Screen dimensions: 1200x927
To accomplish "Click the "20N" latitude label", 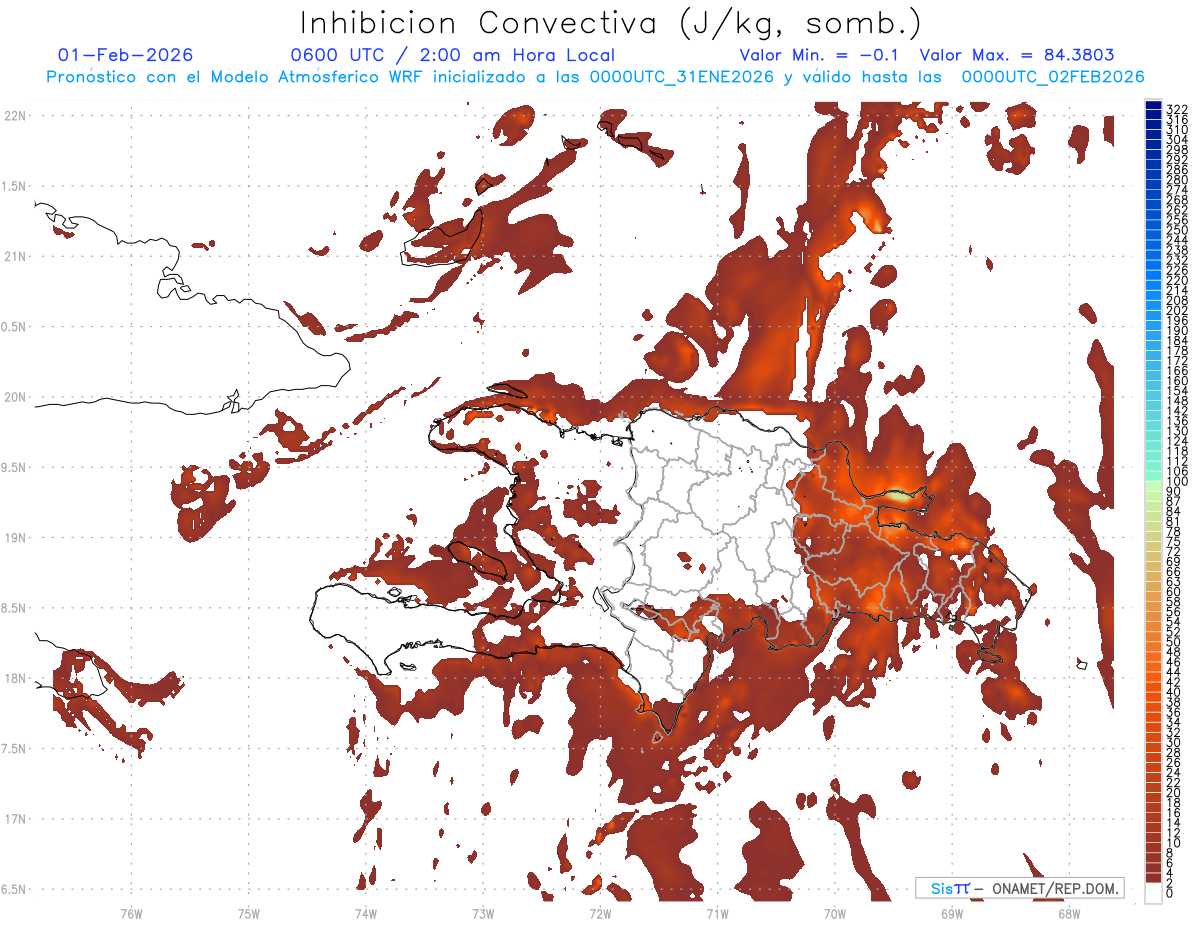I will click(16, 397).
